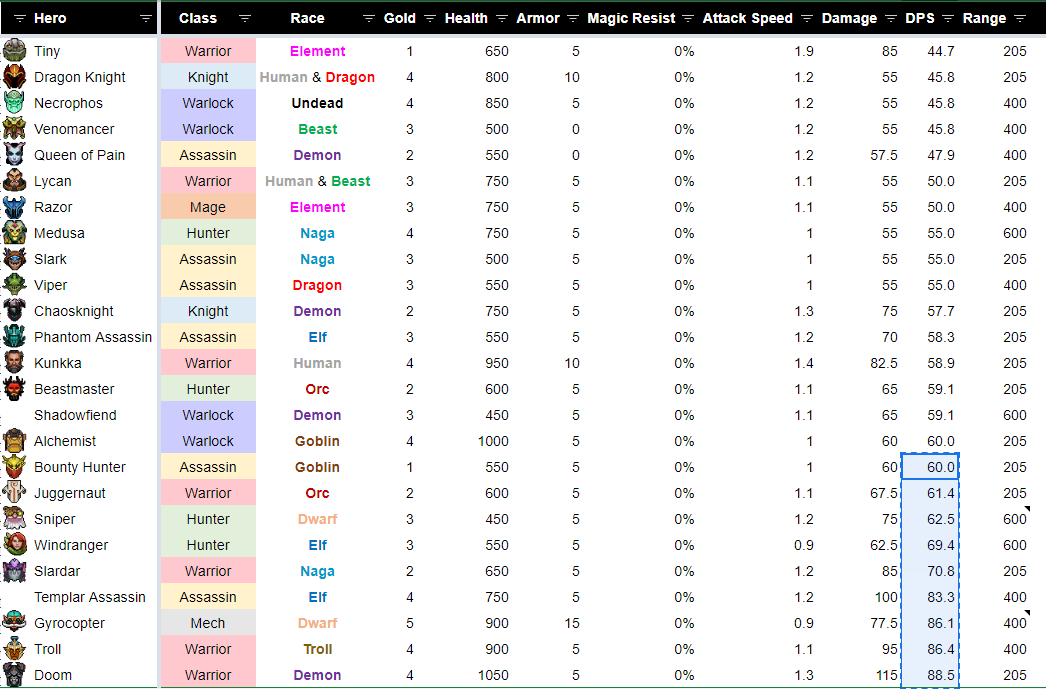Screen dimensions: 1046x689
Task: Click Razor's Mage class cell
Action: pos(208,207)
